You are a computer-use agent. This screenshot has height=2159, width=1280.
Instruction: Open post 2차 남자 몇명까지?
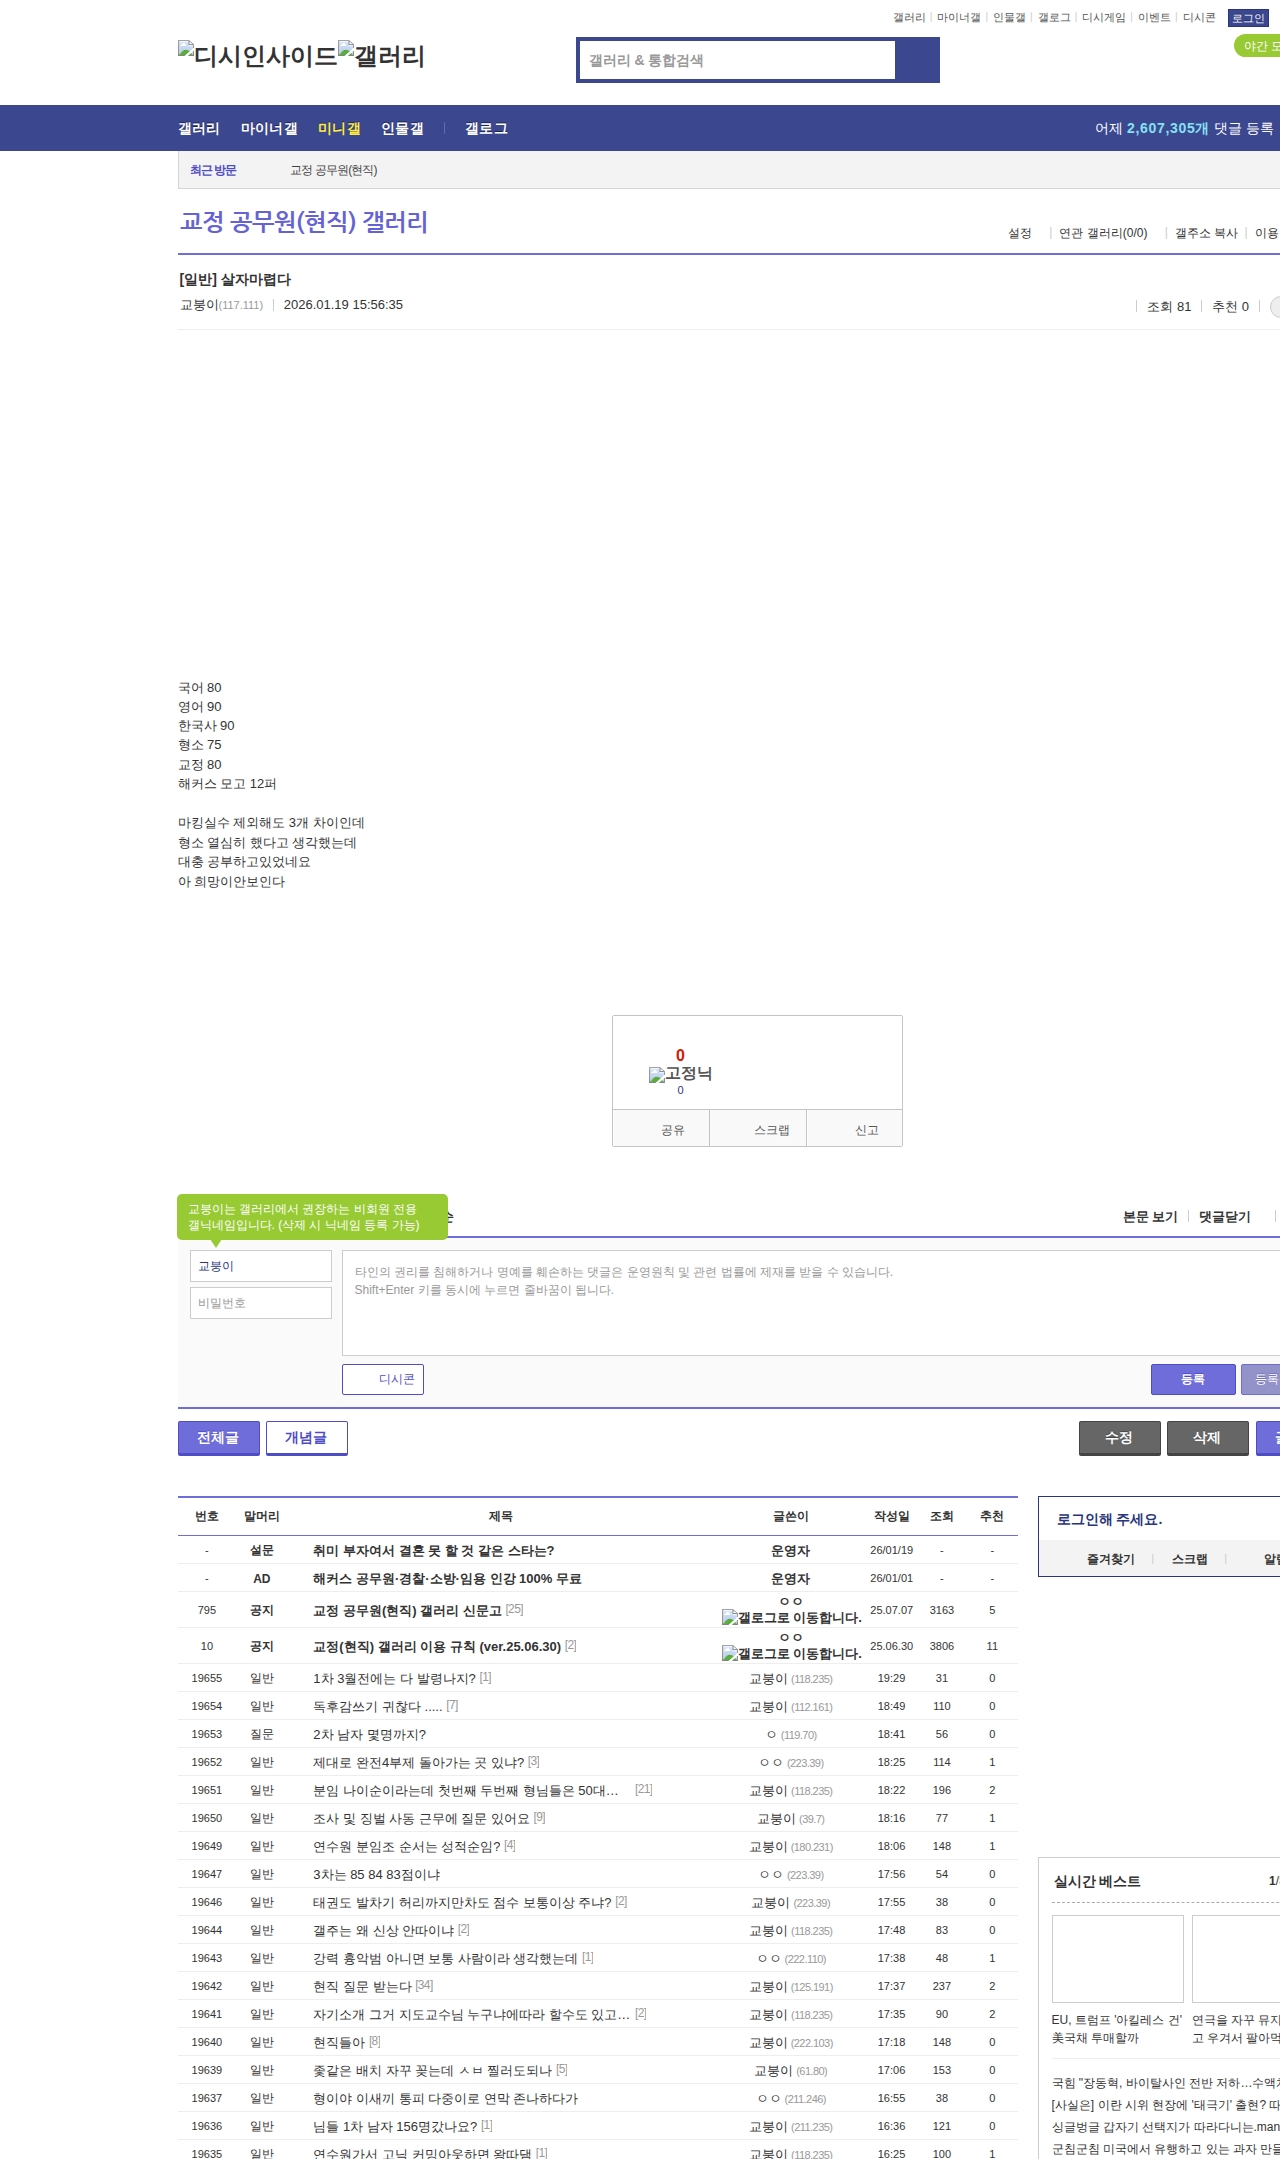[x=369, y=1734]
